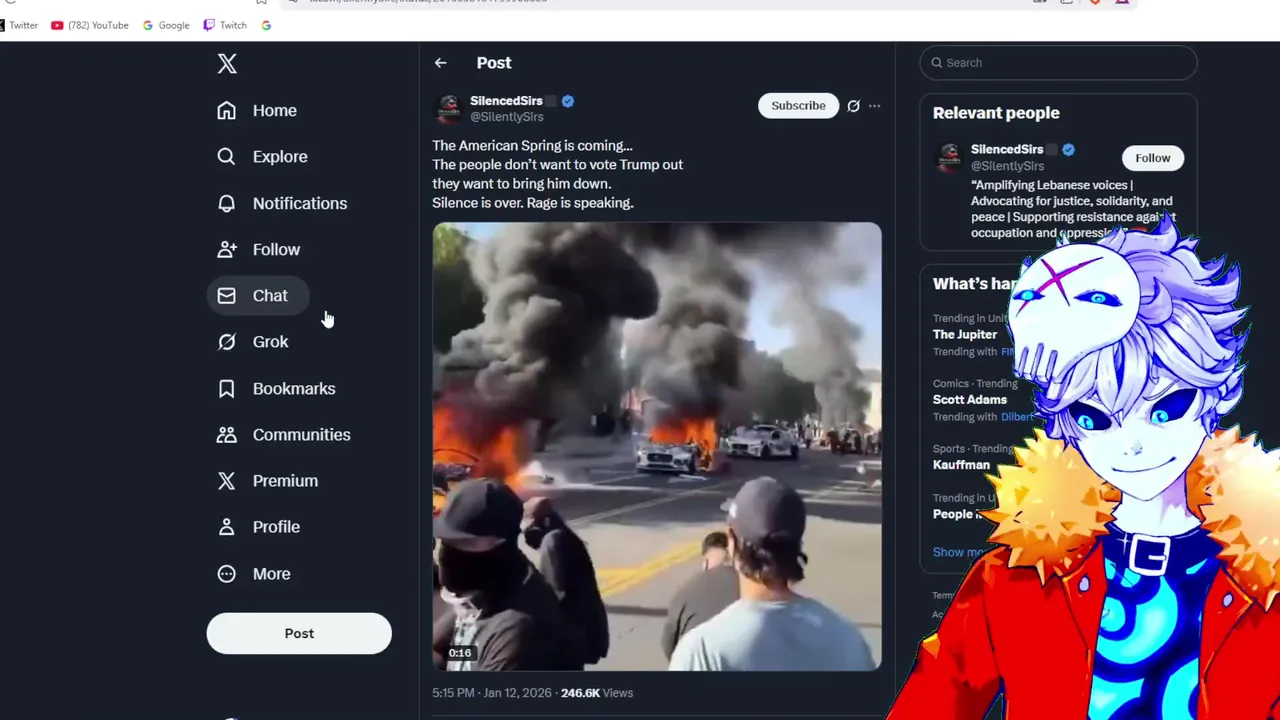
Task: Open the Google bookmark in bookmarks bar
Action: coord(166,25)
